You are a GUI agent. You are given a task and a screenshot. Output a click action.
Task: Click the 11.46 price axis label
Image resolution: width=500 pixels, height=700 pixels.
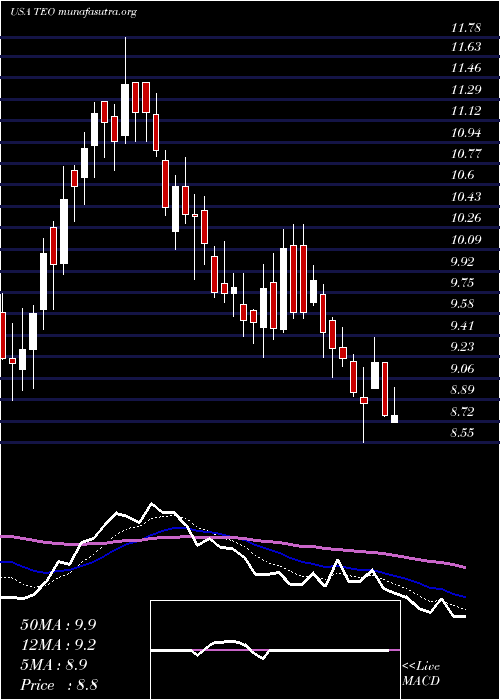click(x=466, y=68)
